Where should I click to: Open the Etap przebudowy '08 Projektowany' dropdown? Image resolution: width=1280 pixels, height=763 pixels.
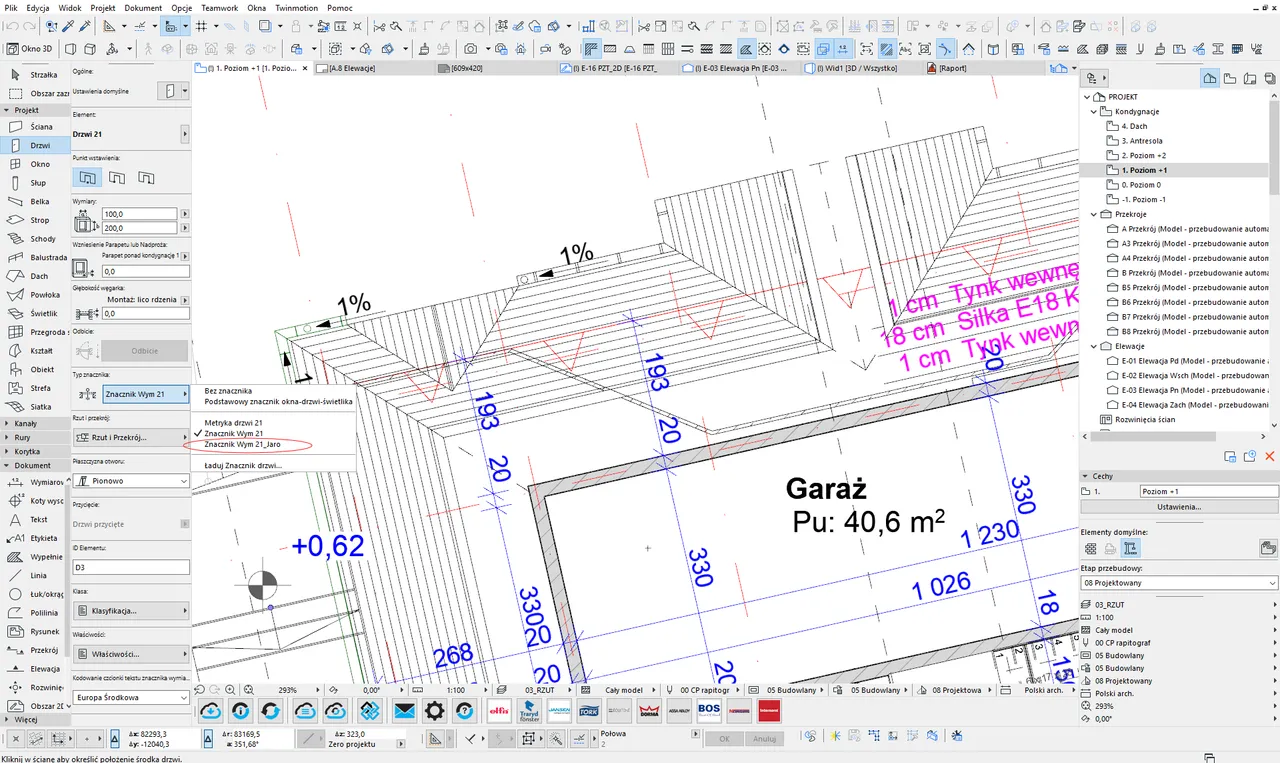(x=1179, y=582)
